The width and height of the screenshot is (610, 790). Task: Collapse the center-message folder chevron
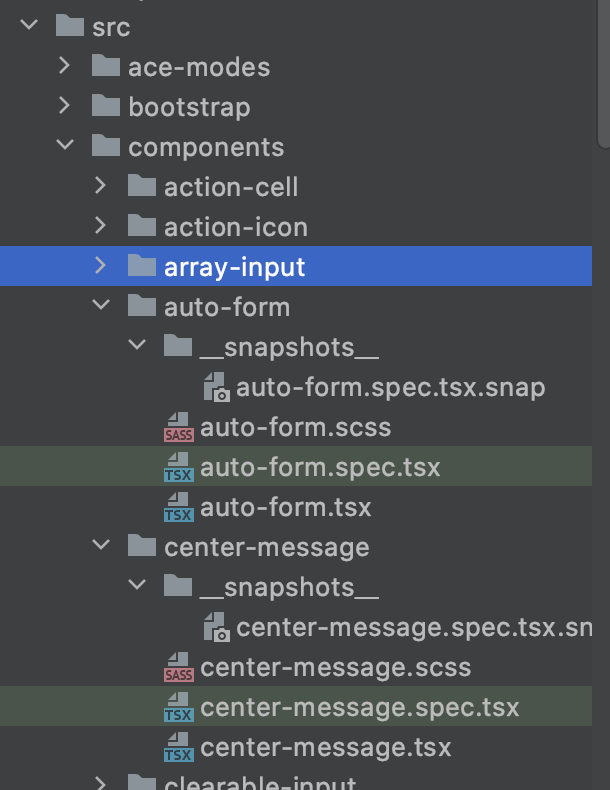[x=101, y=545]
